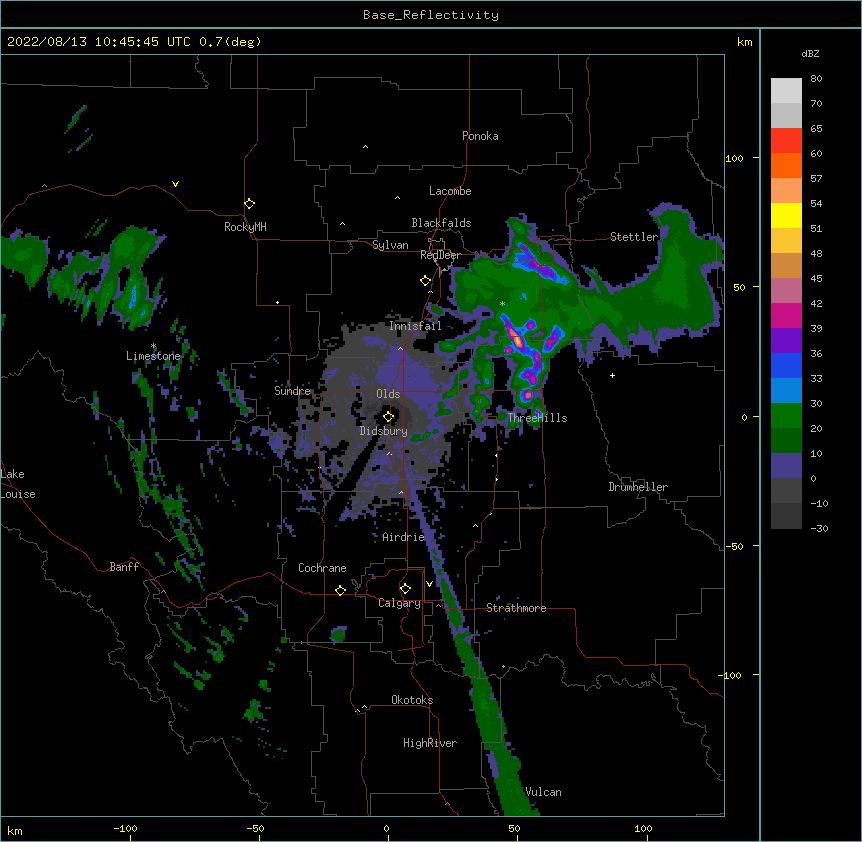Select the Okotoks label
Screen dimensions: 862x842
(x=412, y=700)
